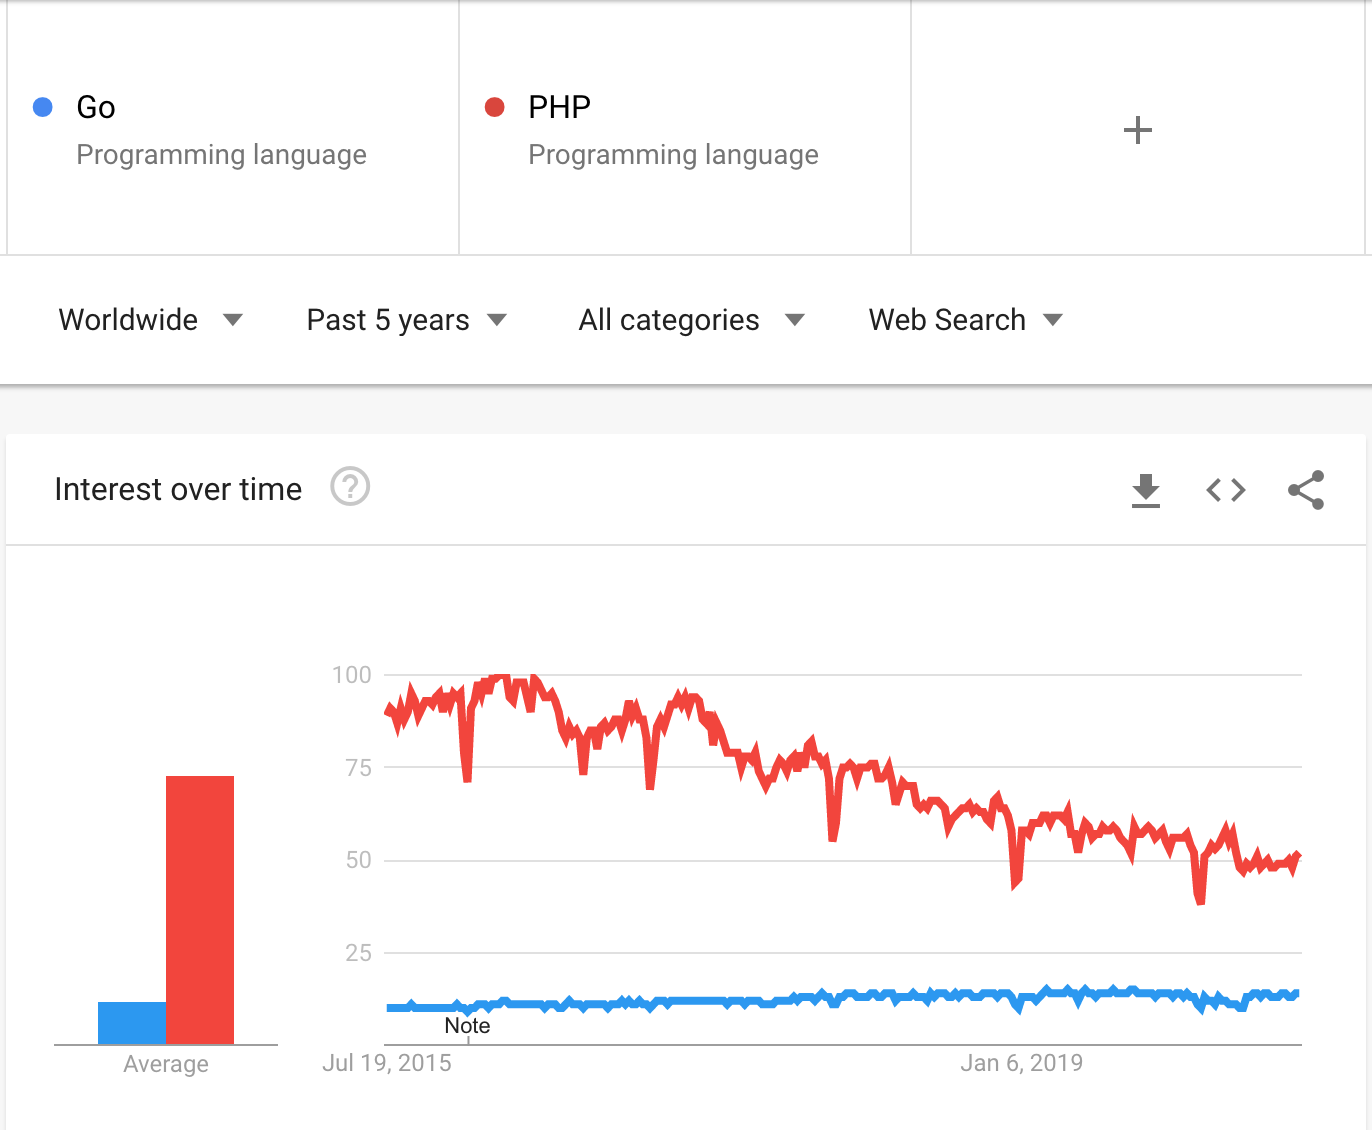The image size is (1372, 1130).
Task: Click the blue Go average bar
Action: [x=132, y=1023]
